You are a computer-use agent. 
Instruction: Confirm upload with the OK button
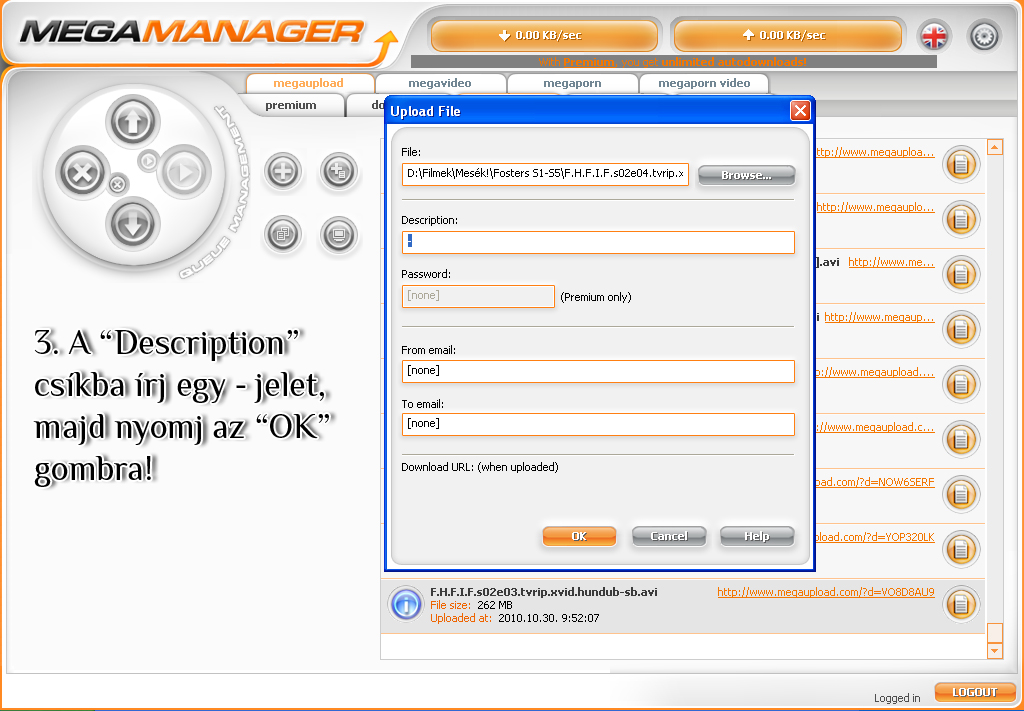[579, 536]
